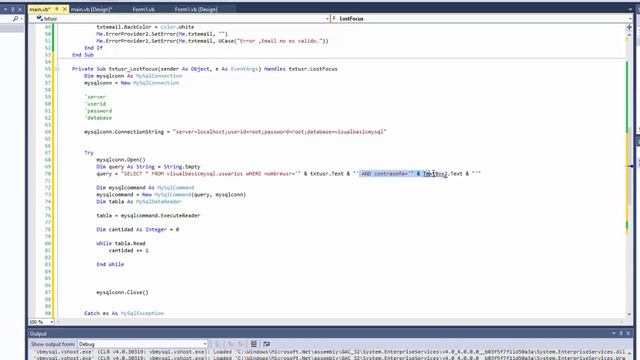Viewport: 640px width, 360px height.
Task: Click the find message in code icon
Action: click(x=218, y=344)
